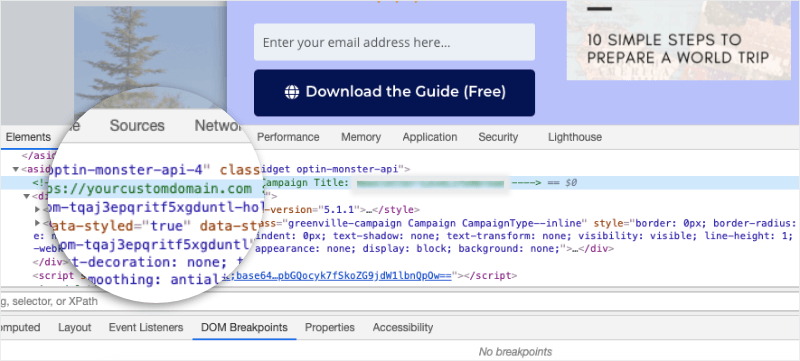Select the DOM Breakpoints pane tab
The width and height of the screenshot is (800, 361).
pyautogui.click(x=244, y=327)
